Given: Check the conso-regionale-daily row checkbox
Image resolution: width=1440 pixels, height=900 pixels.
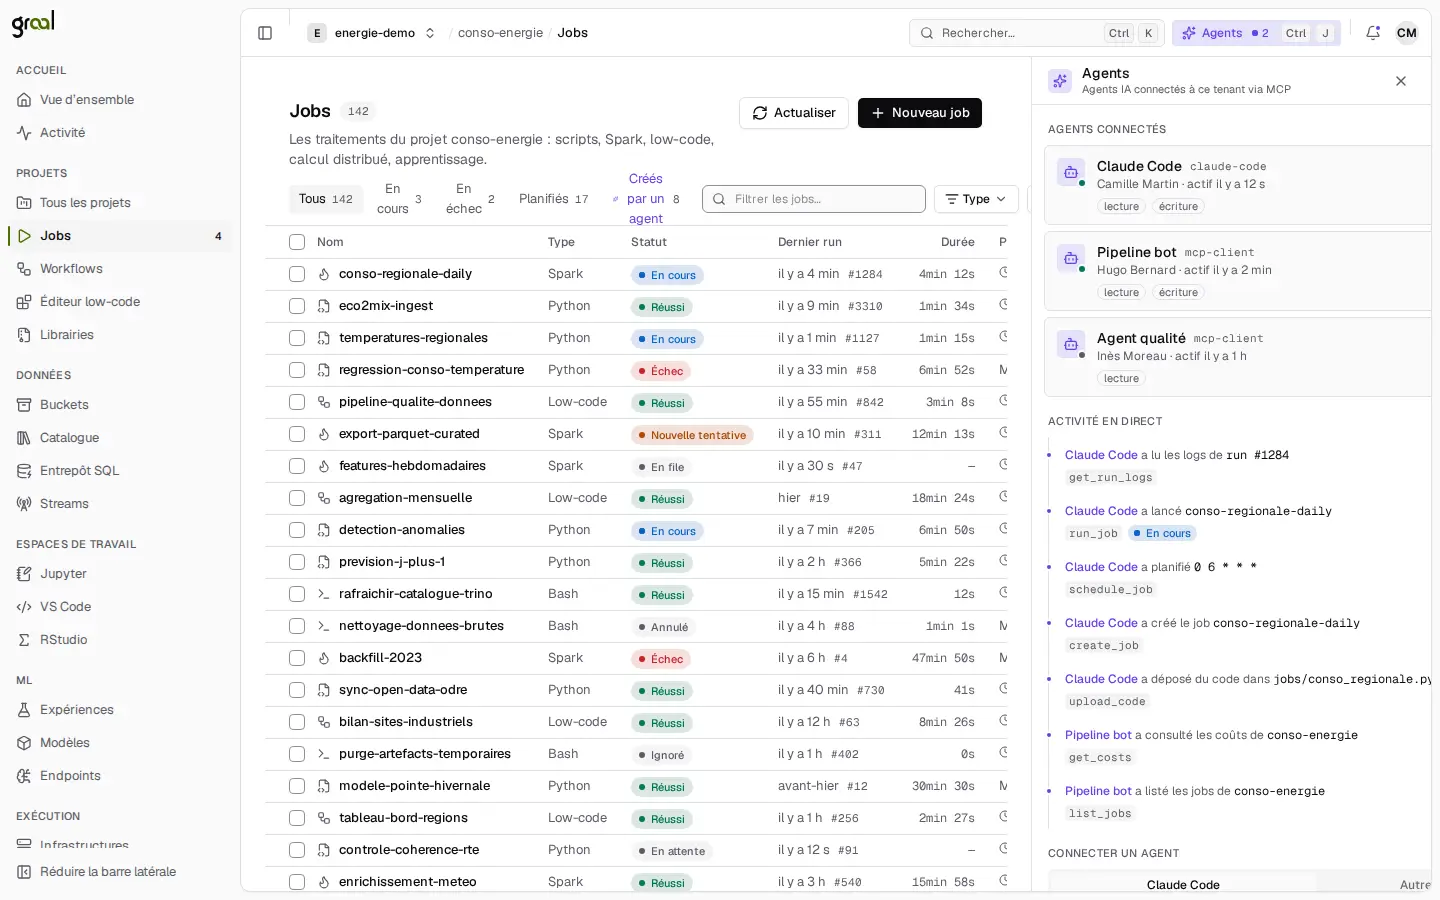Looking at the screenshot, I should (x=297, y=274).
